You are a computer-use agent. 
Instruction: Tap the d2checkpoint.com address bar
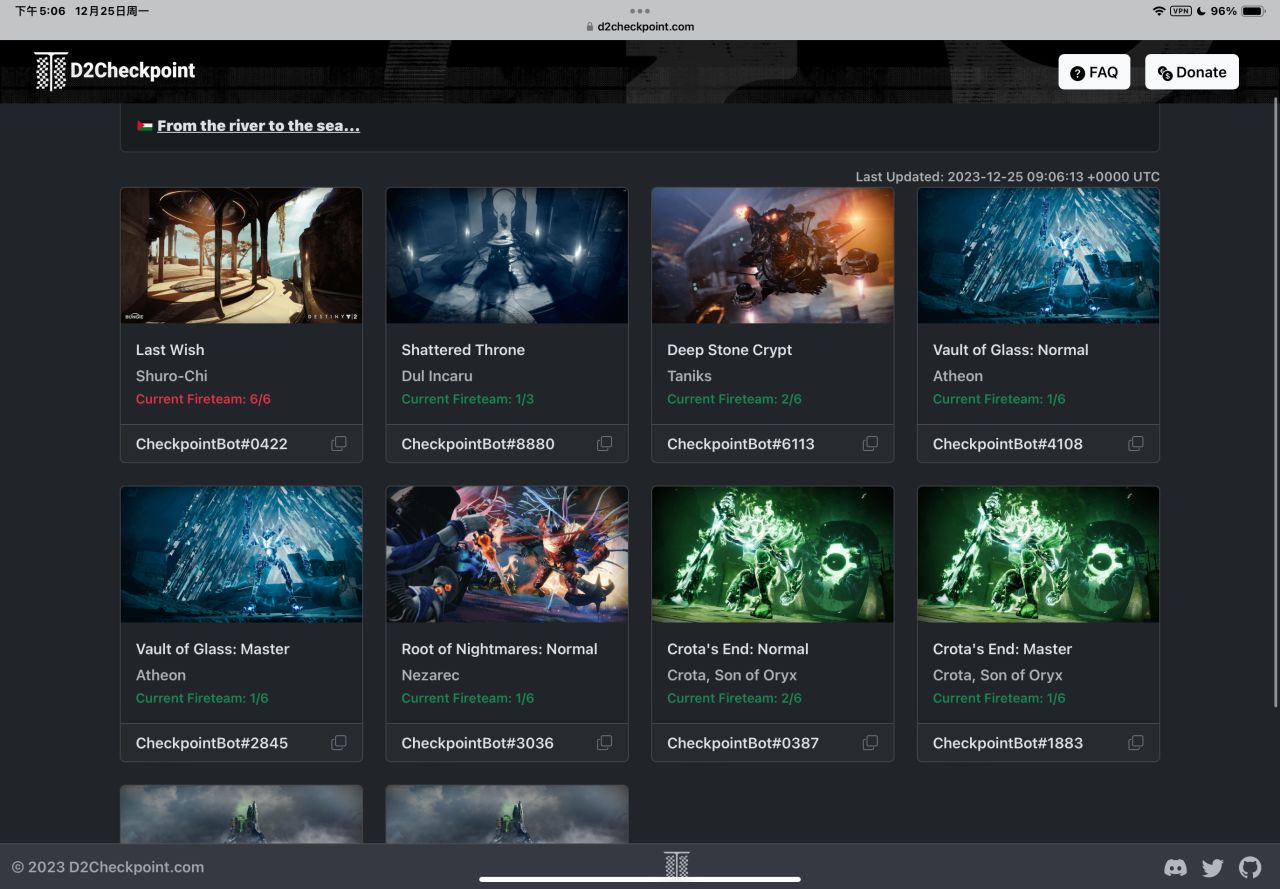(640, 27)
